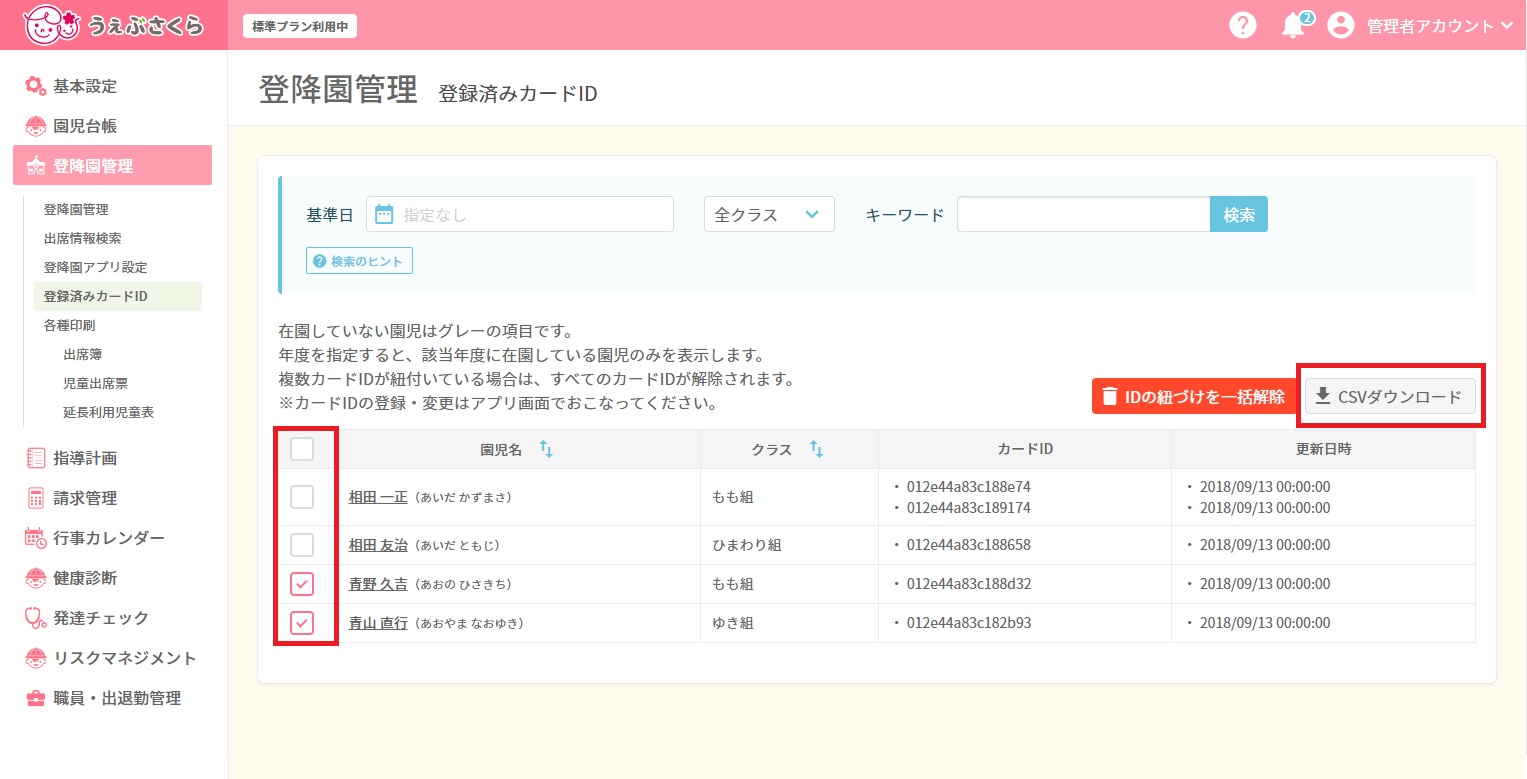This screenshot has width=1527, height=779.
Task: Open notifications bell icon
Action: (x=1293, y=26)
